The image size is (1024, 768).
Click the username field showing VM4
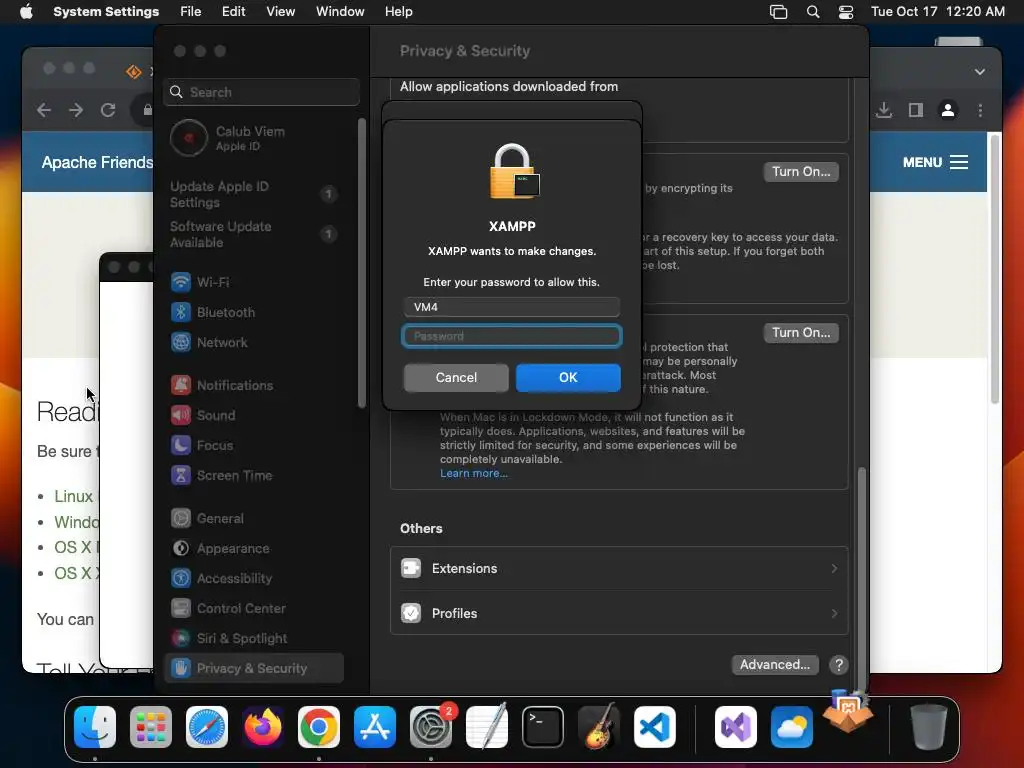[x=512, y=307]
